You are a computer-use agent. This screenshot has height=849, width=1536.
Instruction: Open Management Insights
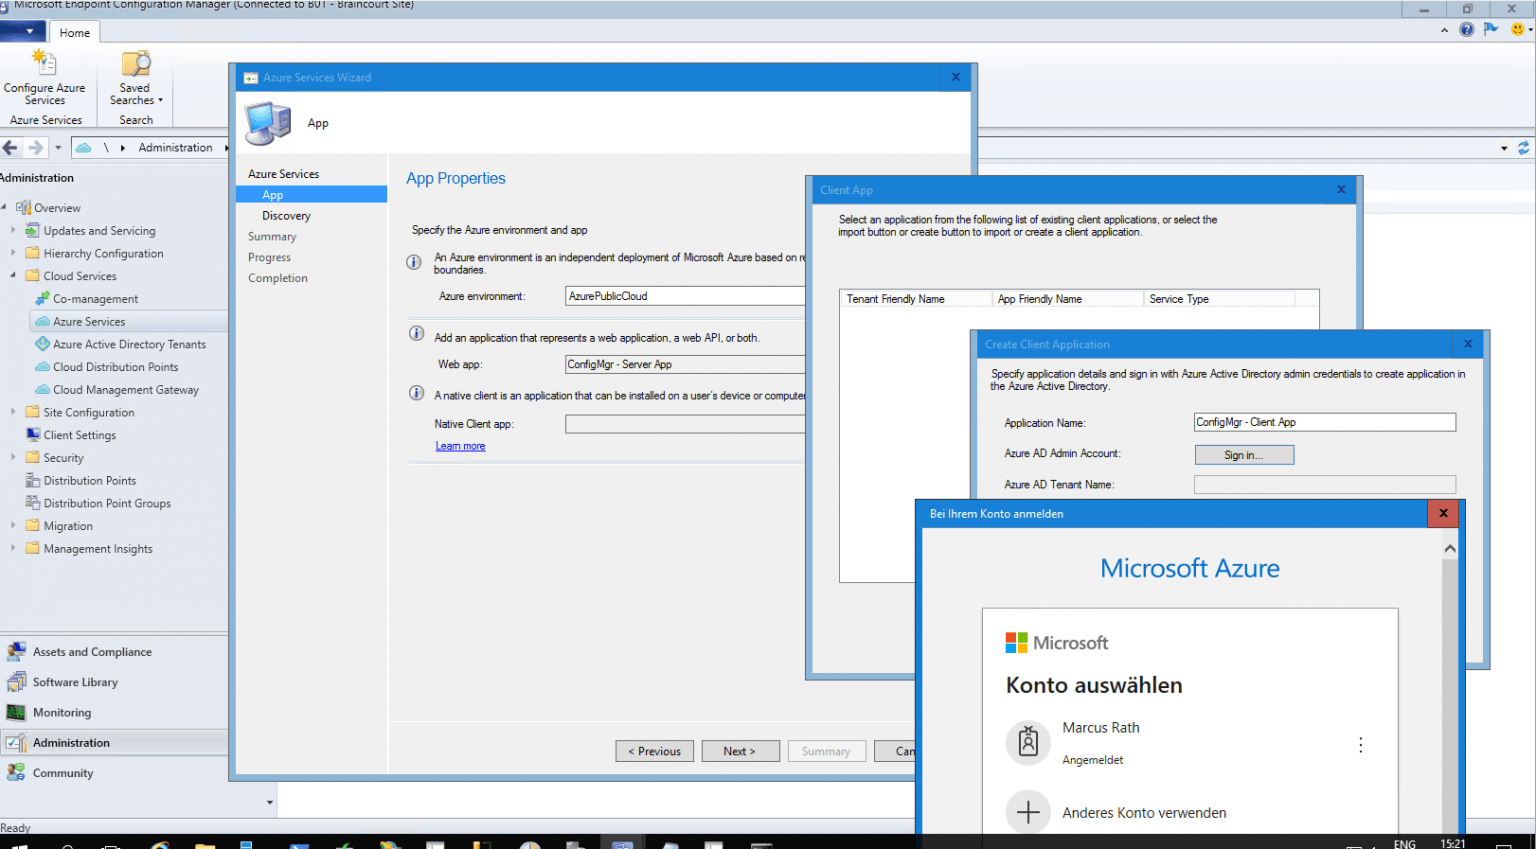point(95,548)
